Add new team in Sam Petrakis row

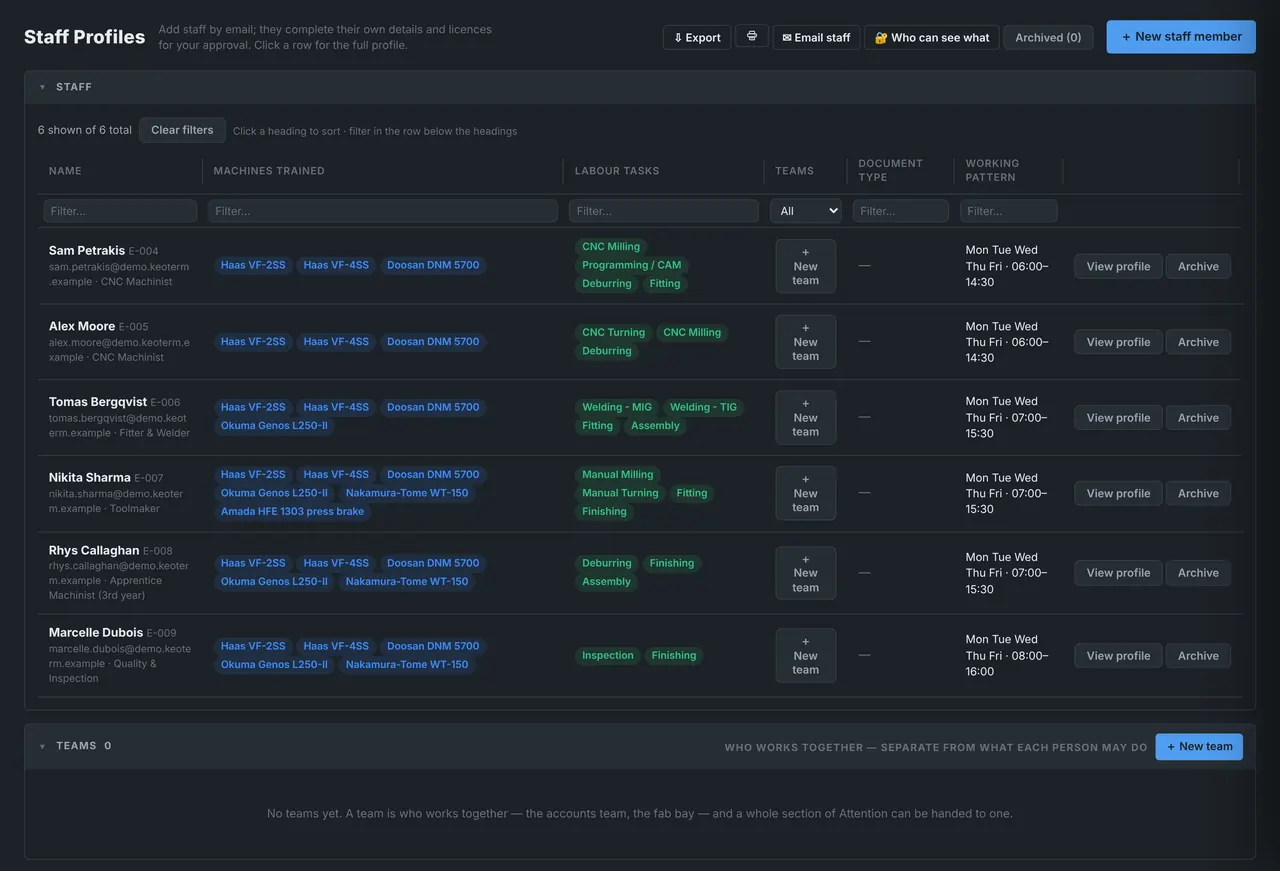click(805, 266)
